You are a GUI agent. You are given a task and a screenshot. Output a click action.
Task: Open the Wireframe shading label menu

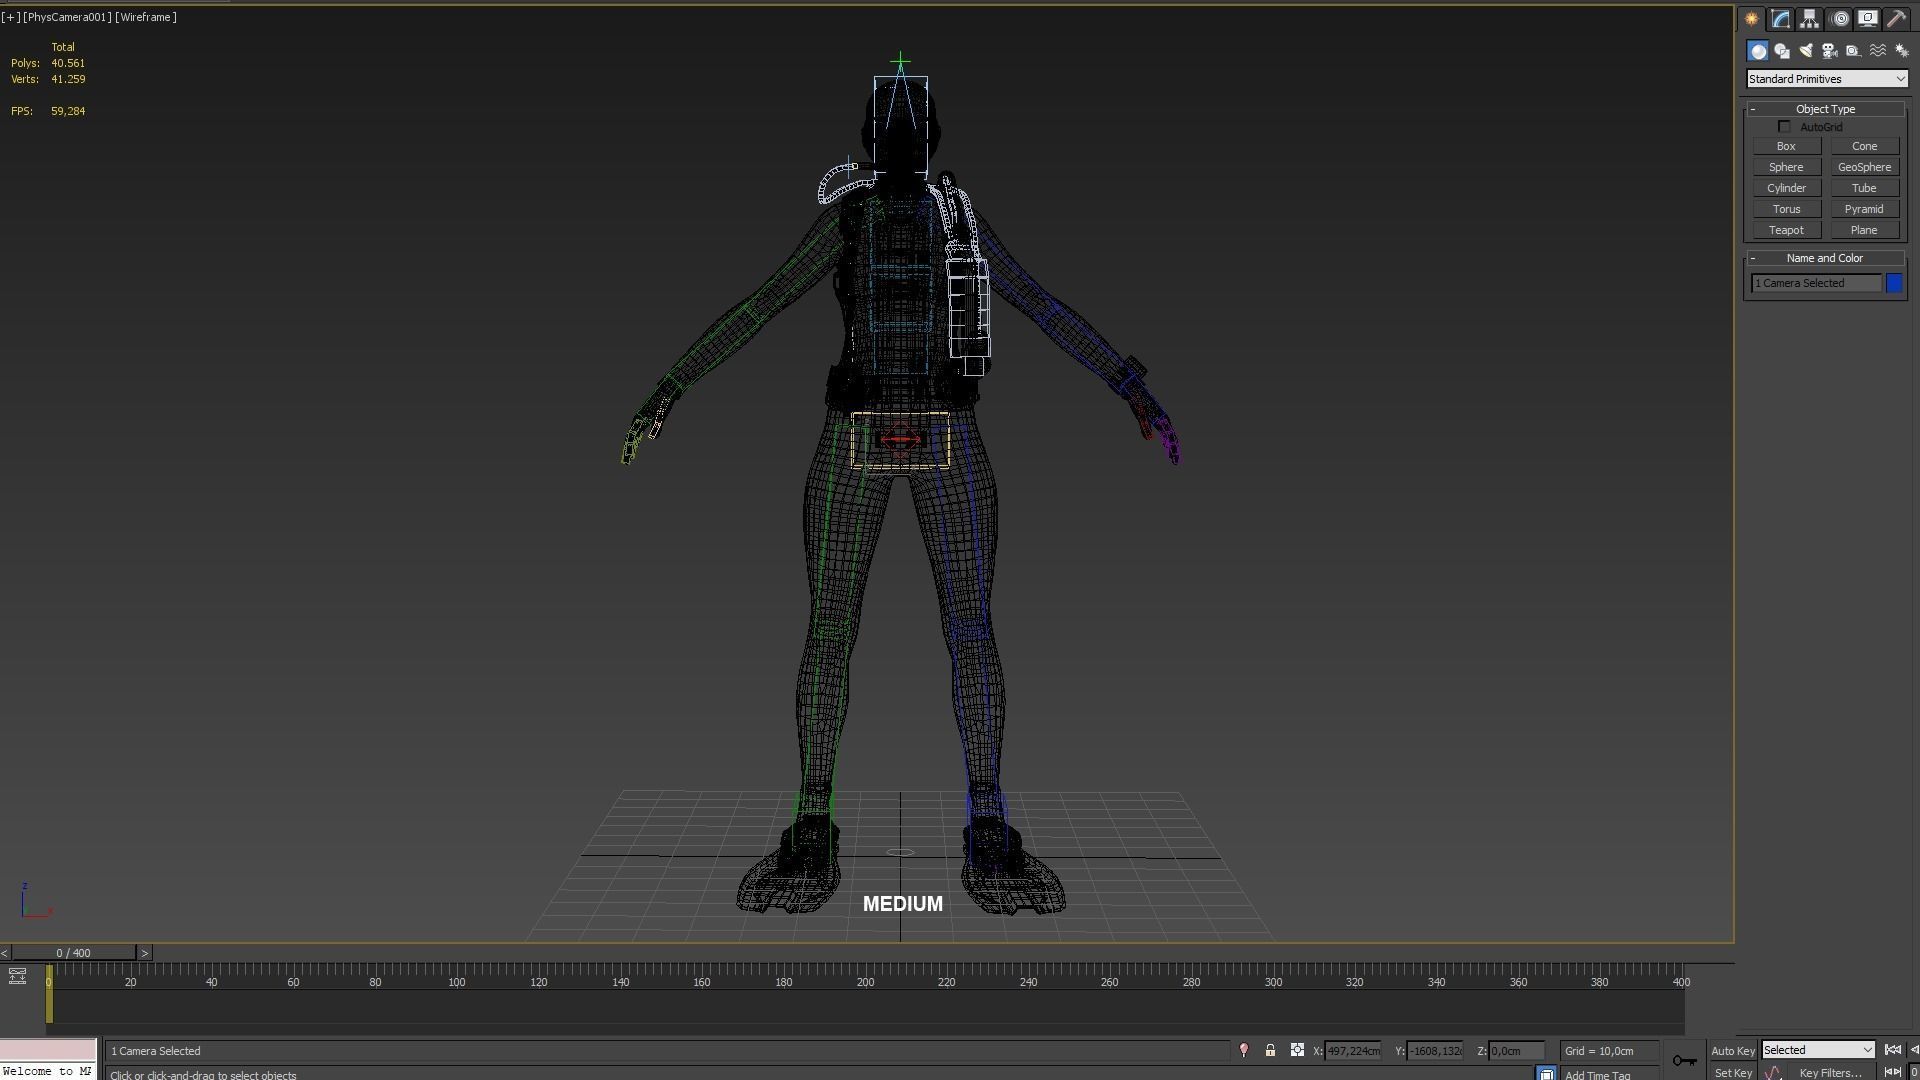146,17
